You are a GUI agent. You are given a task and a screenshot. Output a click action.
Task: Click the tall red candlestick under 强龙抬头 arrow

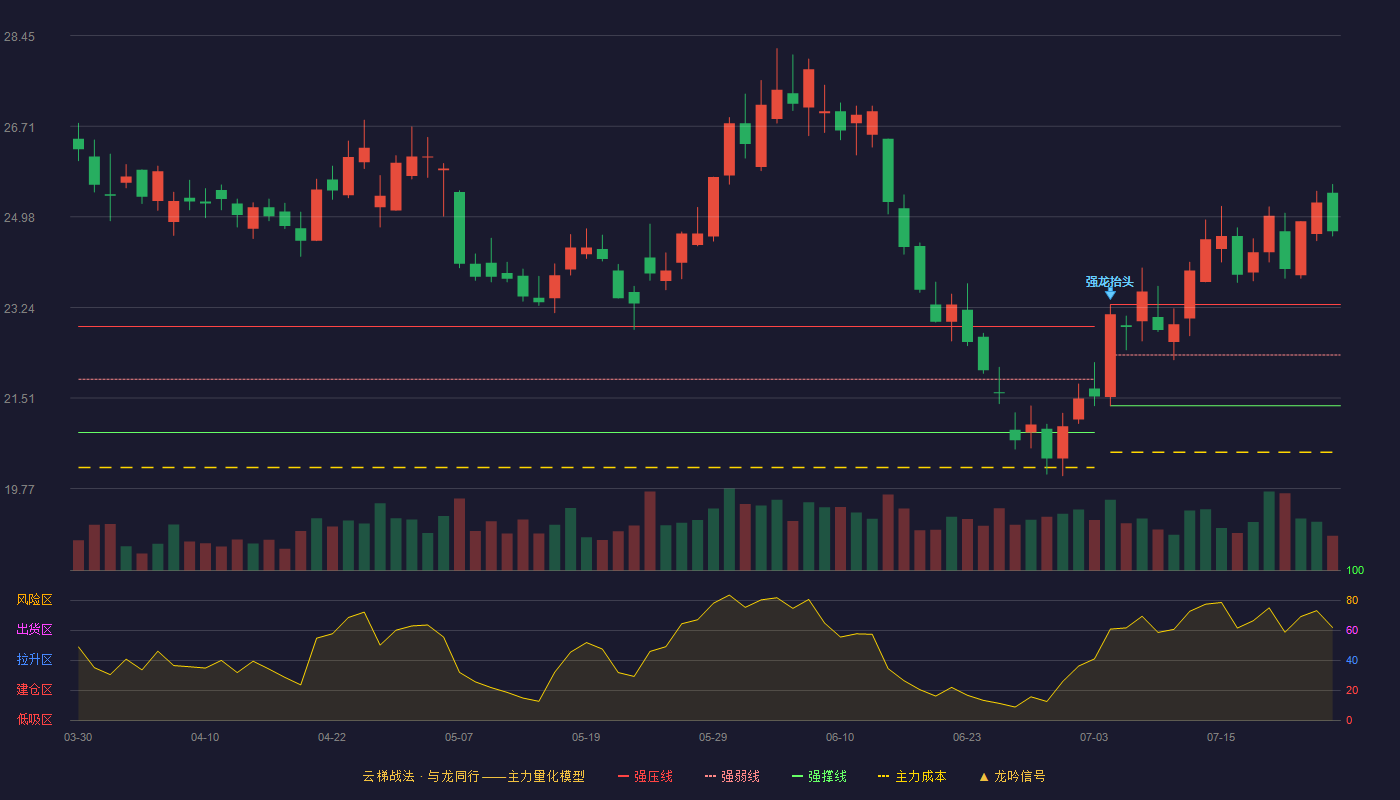(1110, 356)
